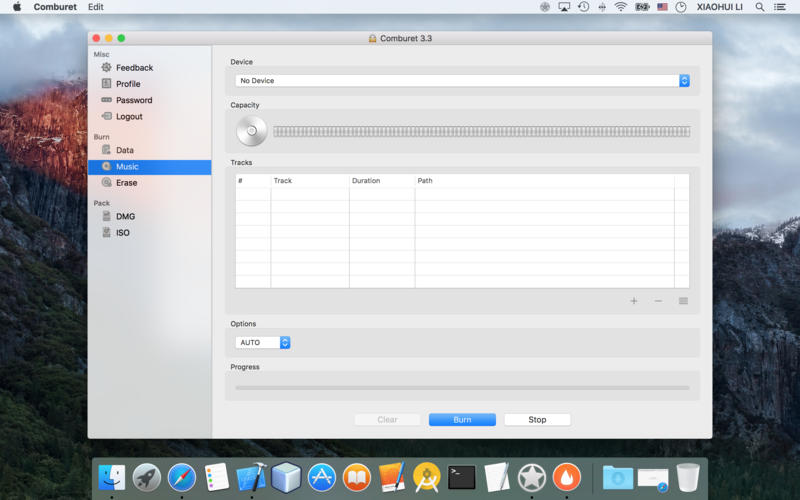800x500 pixels.
Task: Click the Data document icon
Action: pos(106,149)
